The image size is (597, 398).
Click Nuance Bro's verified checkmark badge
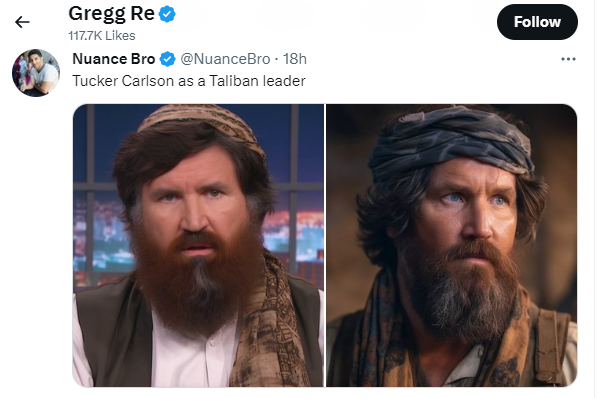click(167, 59)
